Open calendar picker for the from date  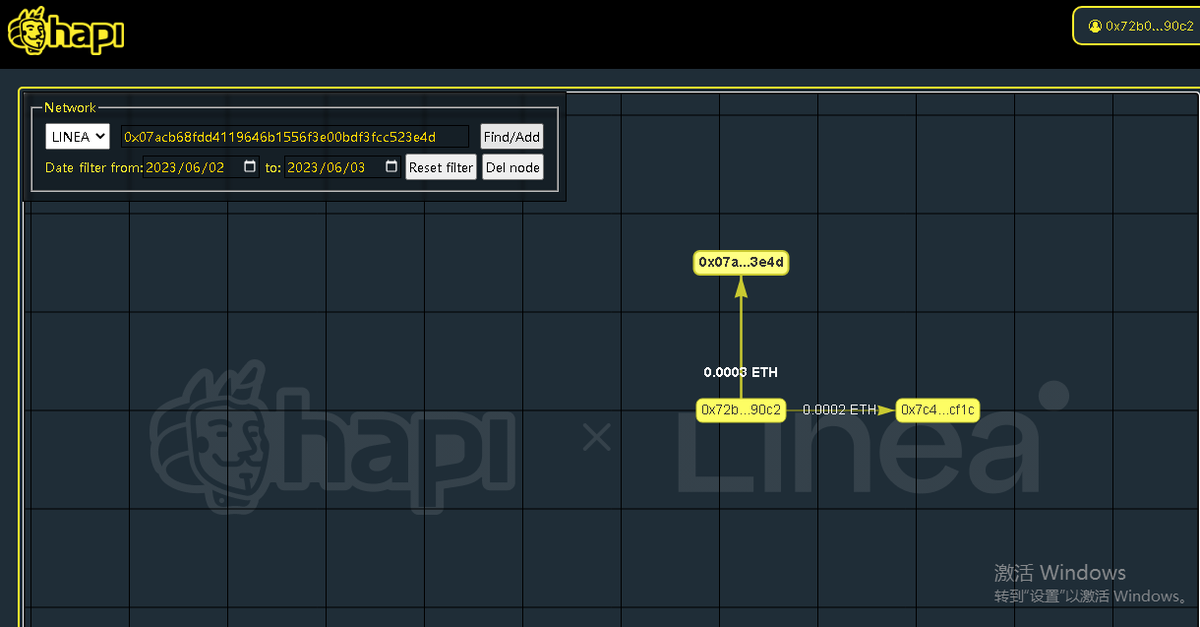(x=250, y=167)
